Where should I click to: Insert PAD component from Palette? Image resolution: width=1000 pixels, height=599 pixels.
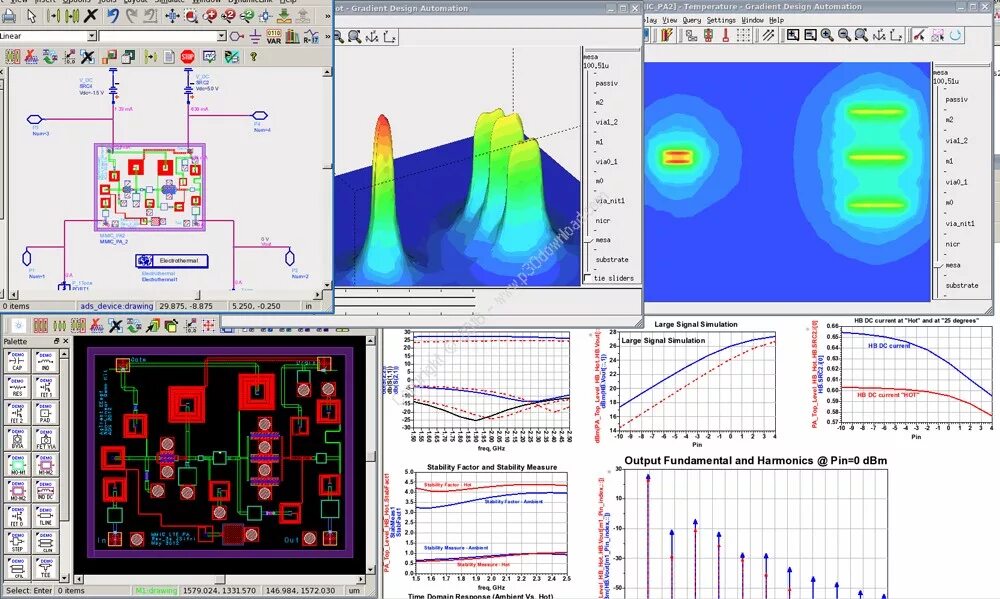click(45, 413)
